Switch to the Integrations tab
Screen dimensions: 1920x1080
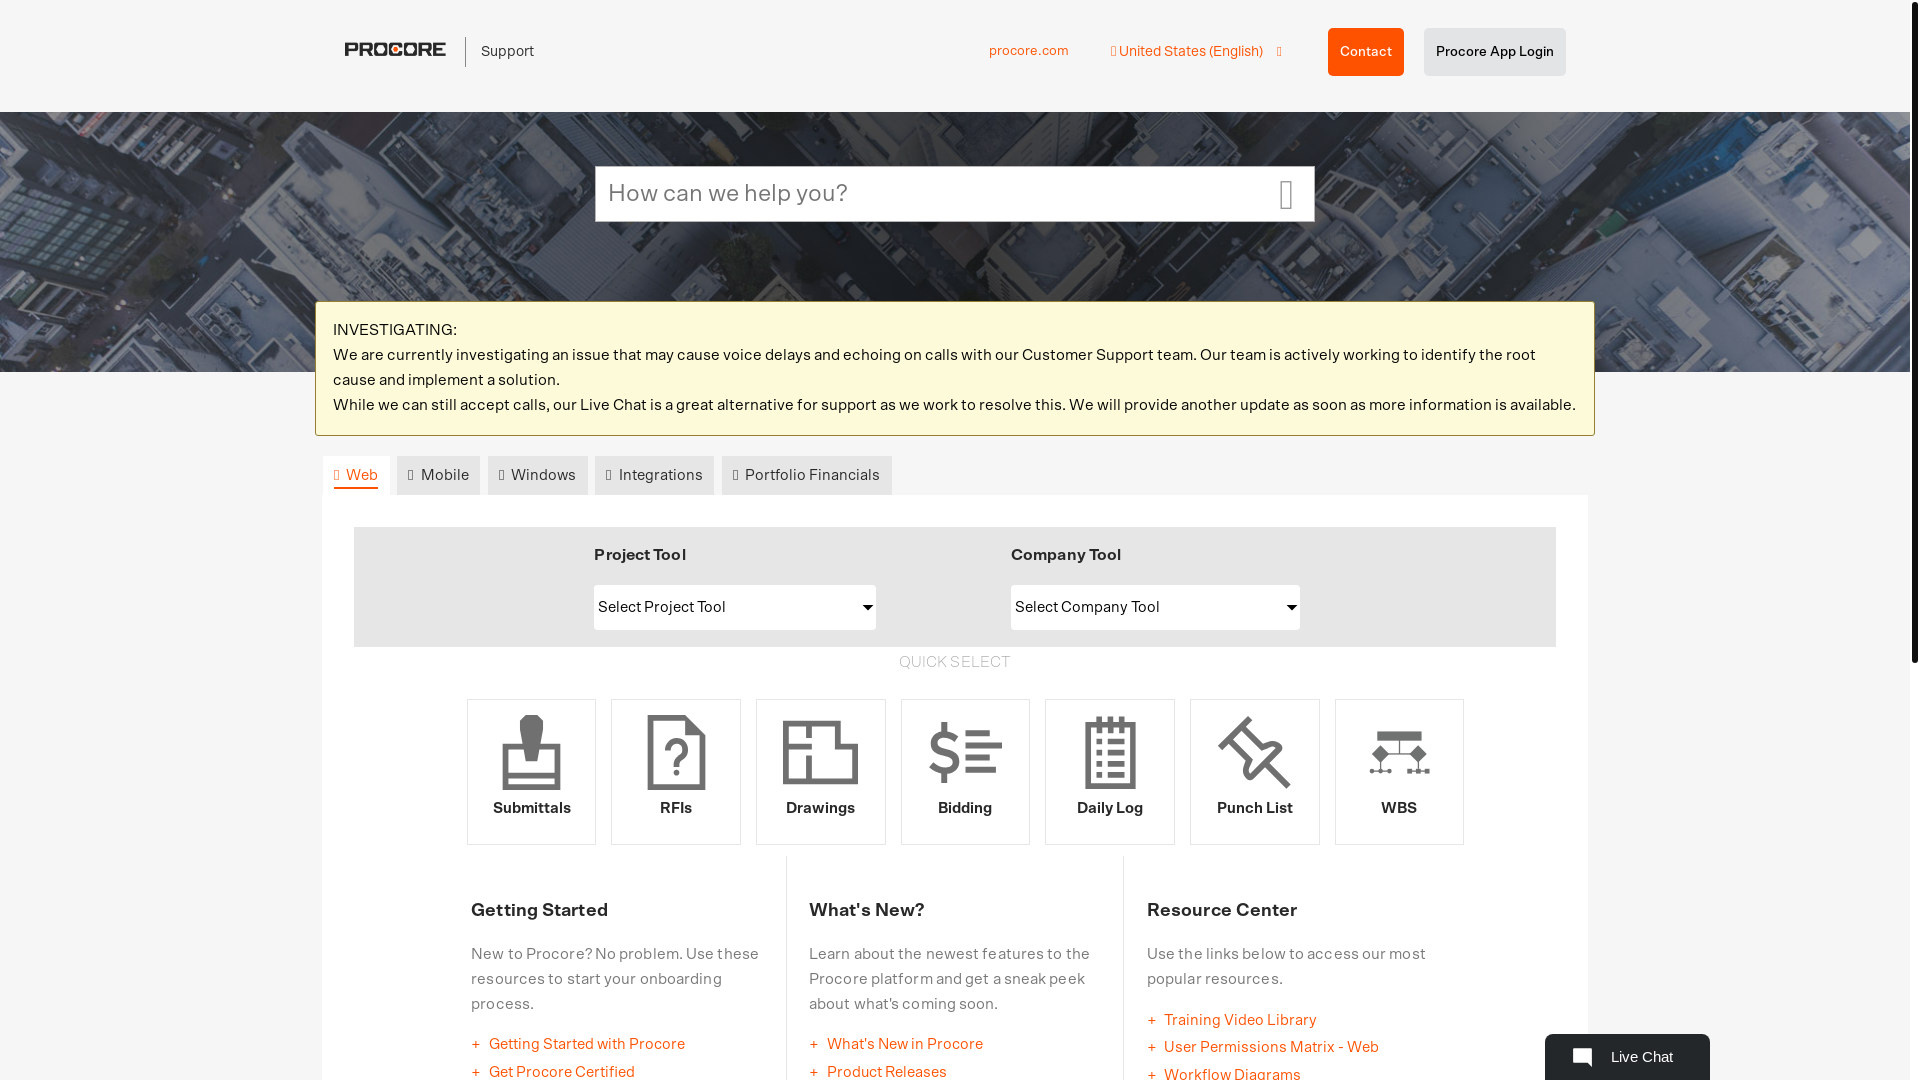coord(654,475)
